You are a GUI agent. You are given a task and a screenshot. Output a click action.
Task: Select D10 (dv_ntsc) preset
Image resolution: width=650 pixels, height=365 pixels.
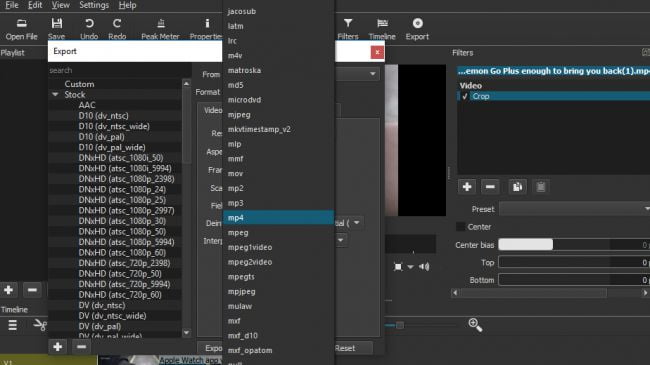coord(103,116)
